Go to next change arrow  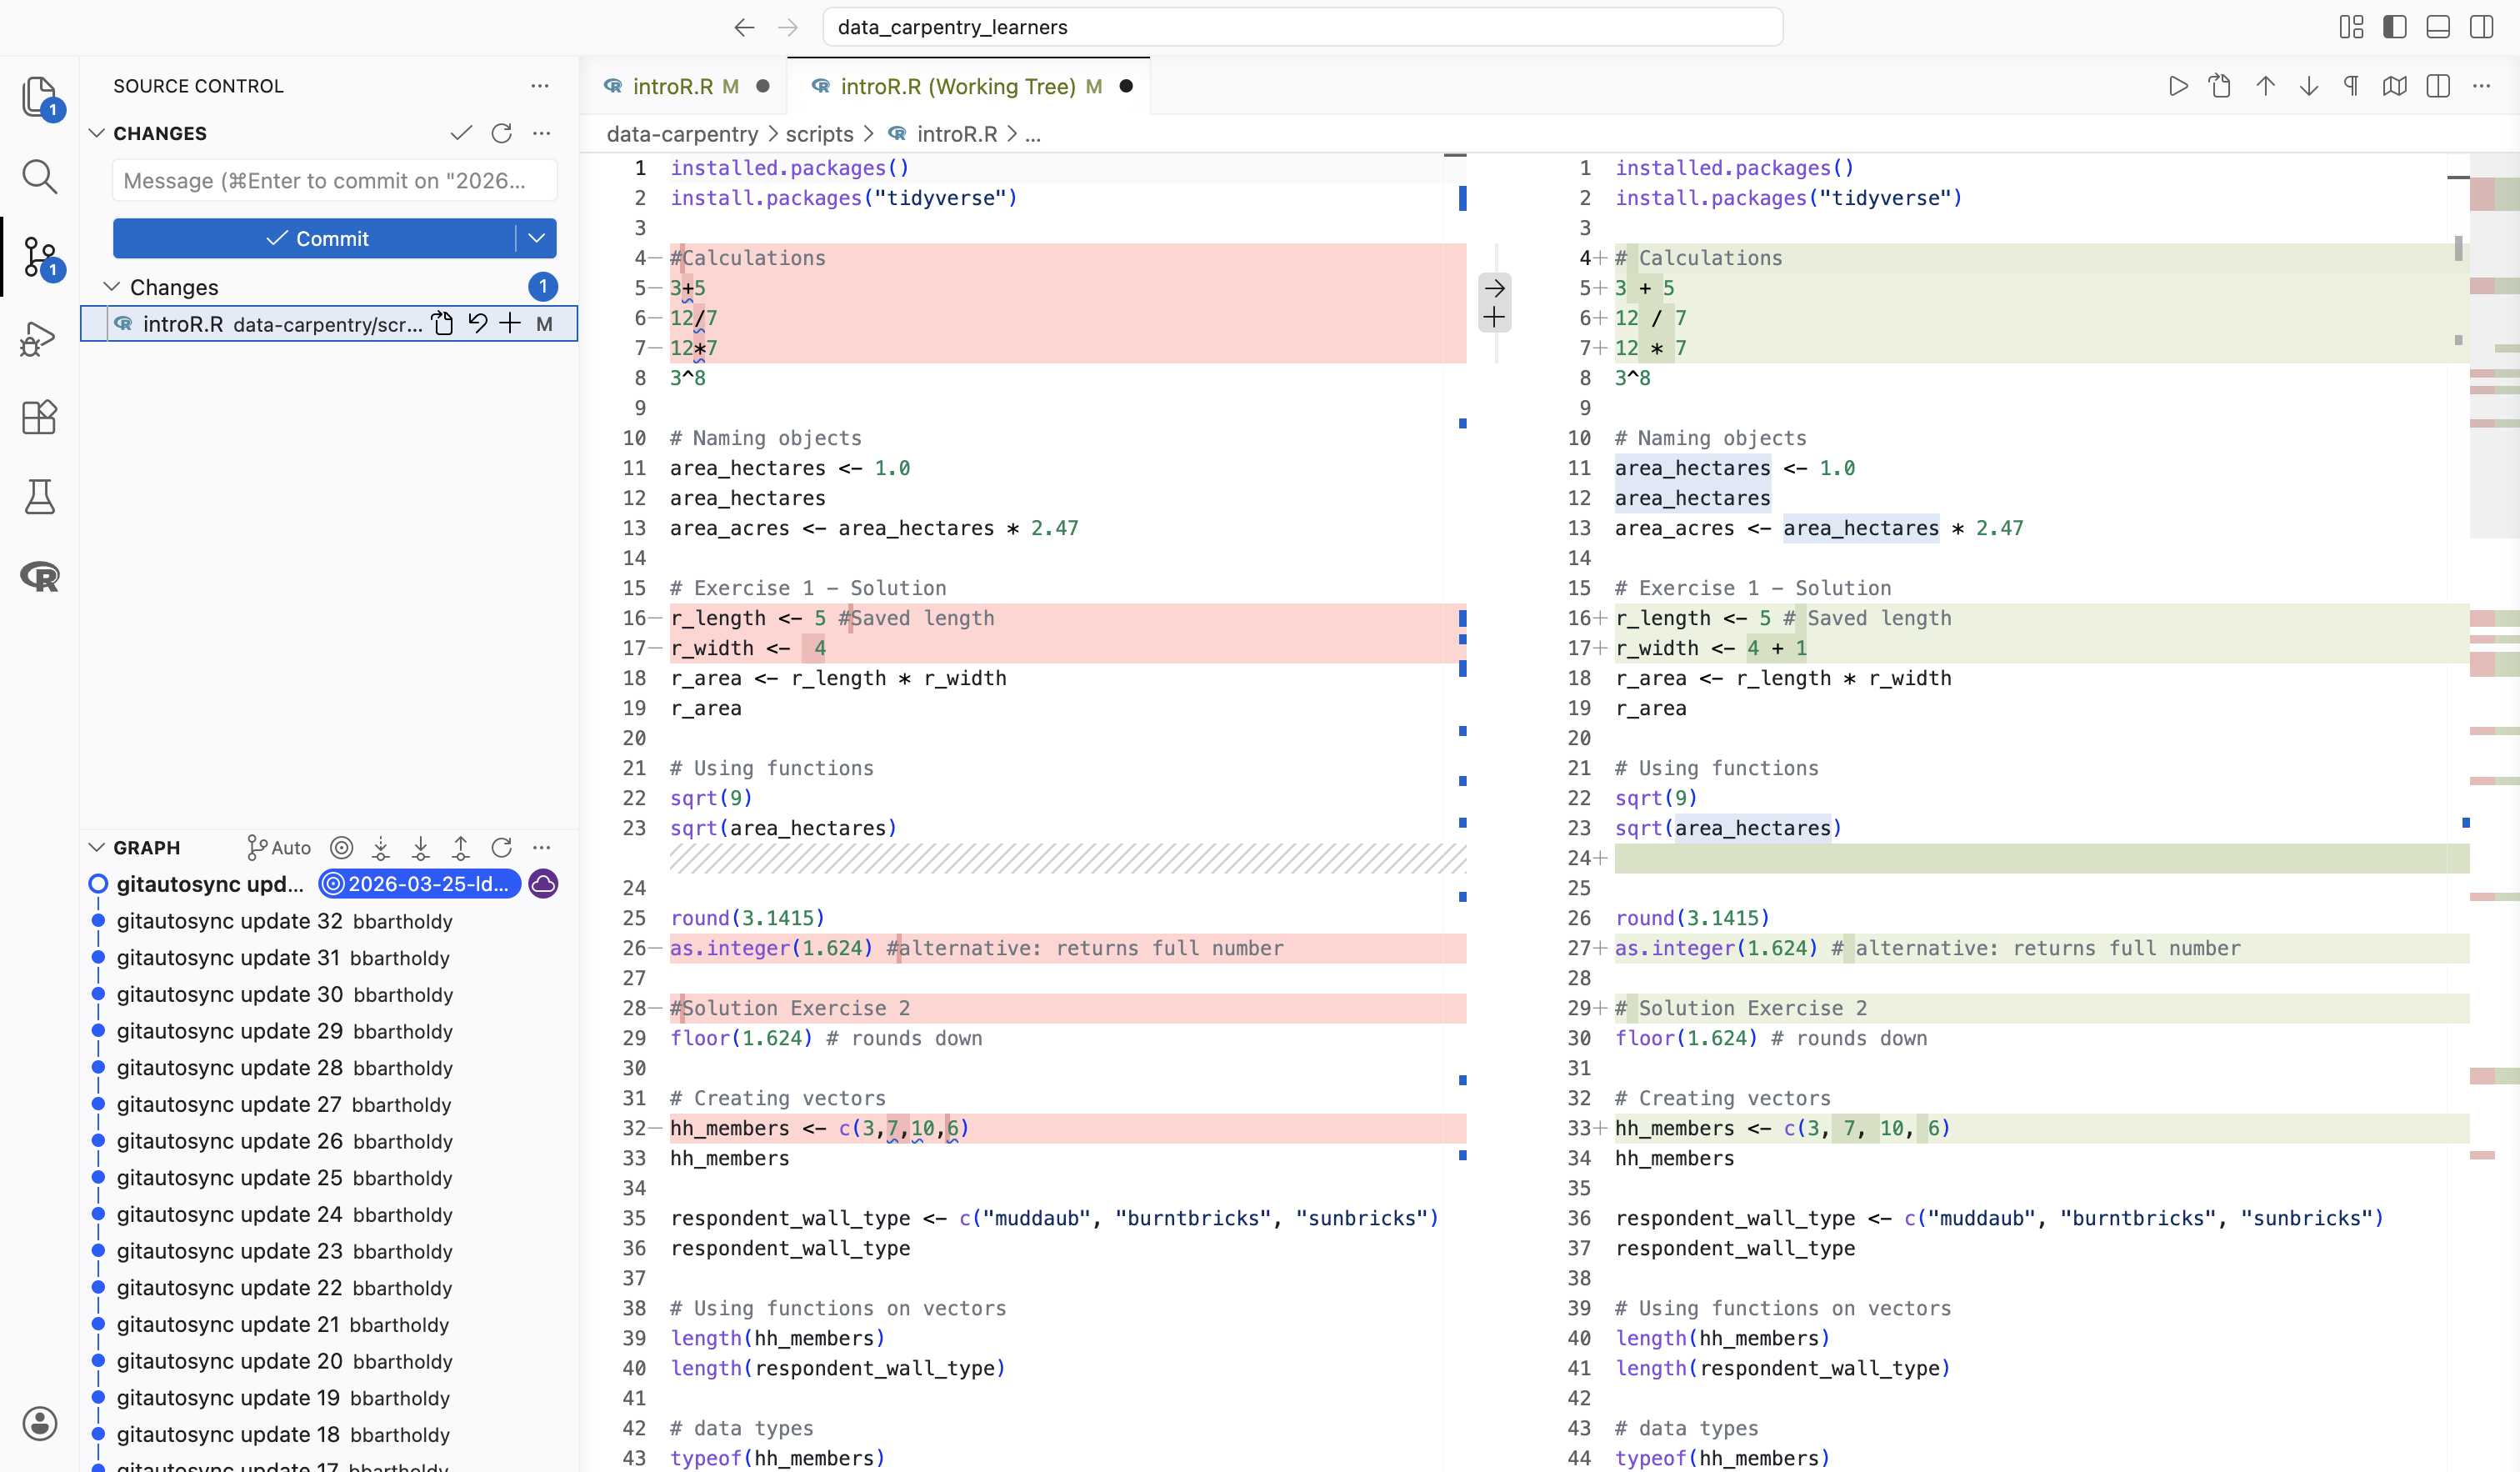point(2308,86)
